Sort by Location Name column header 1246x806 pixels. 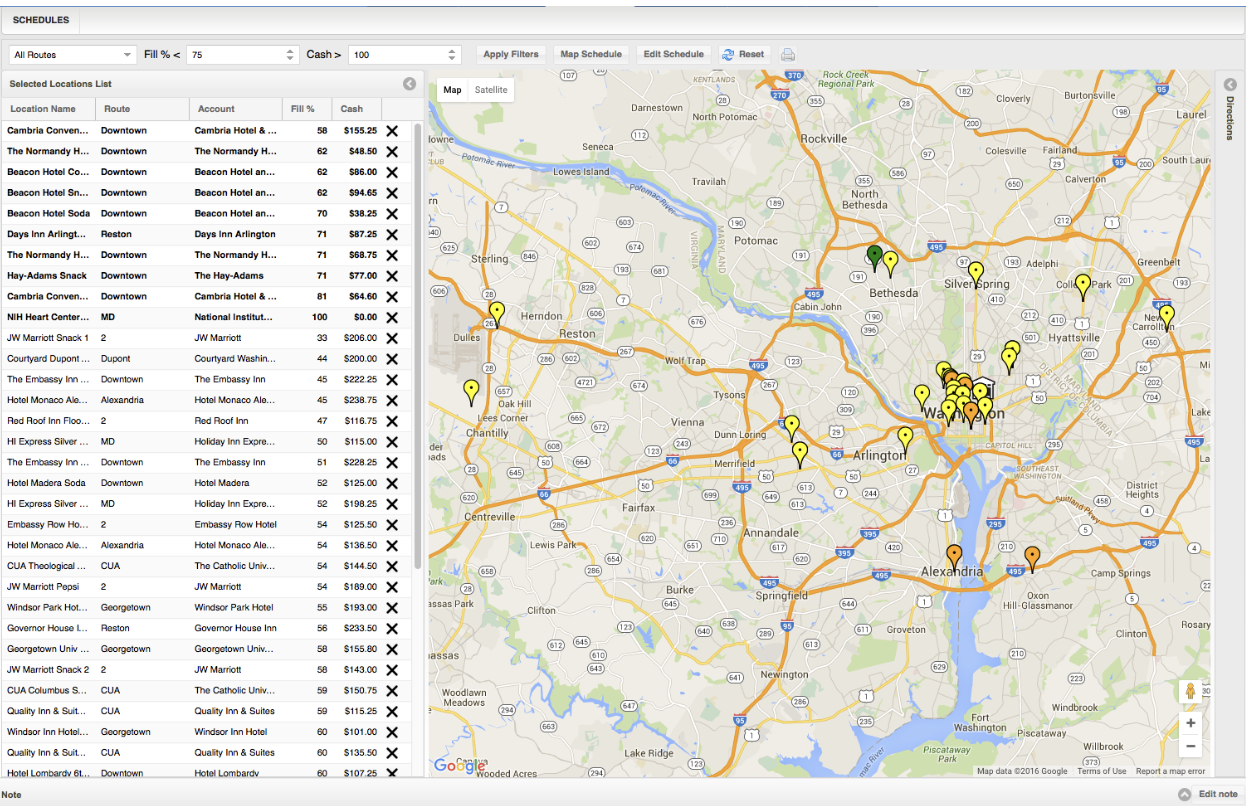point(48,109)
